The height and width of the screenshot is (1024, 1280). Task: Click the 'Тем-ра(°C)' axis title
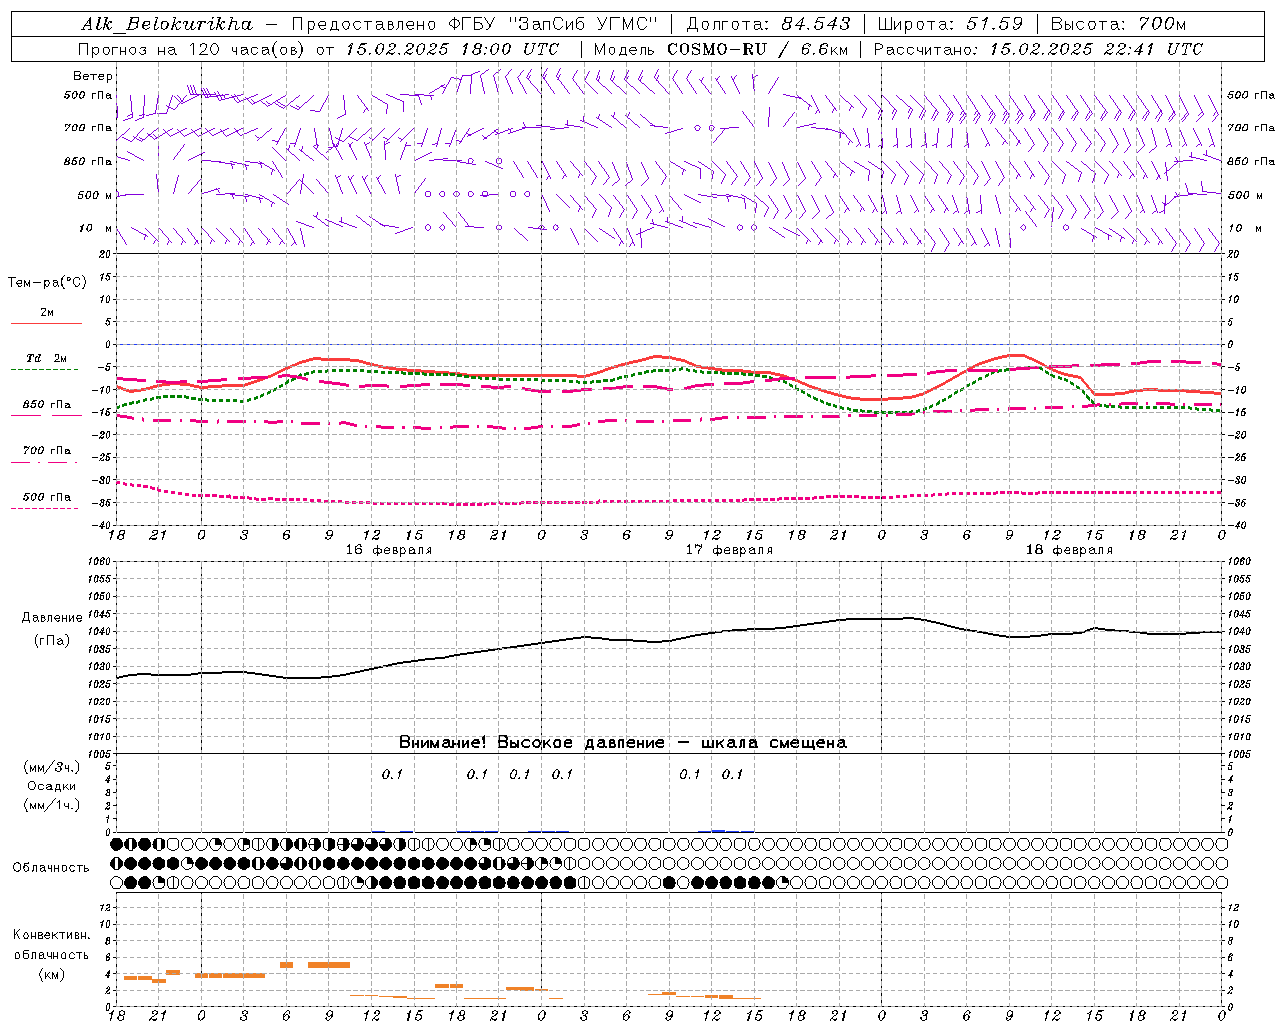47,283
